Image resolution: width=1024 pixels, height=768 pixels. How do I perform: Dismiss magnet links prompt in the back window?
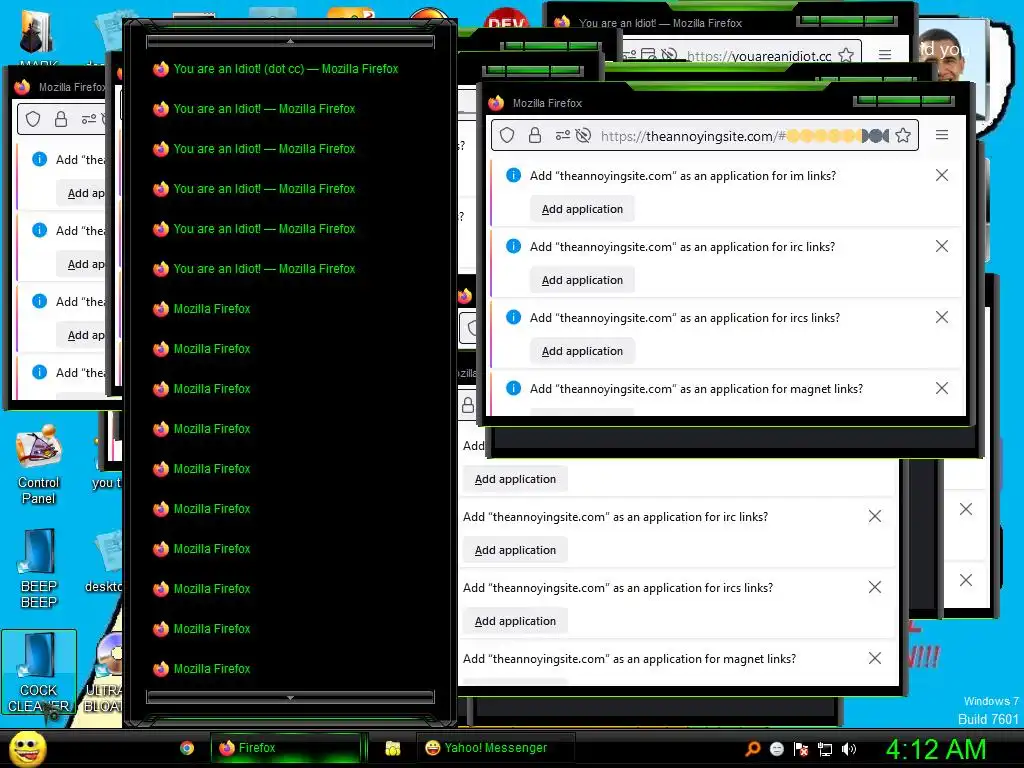(875, 658)
